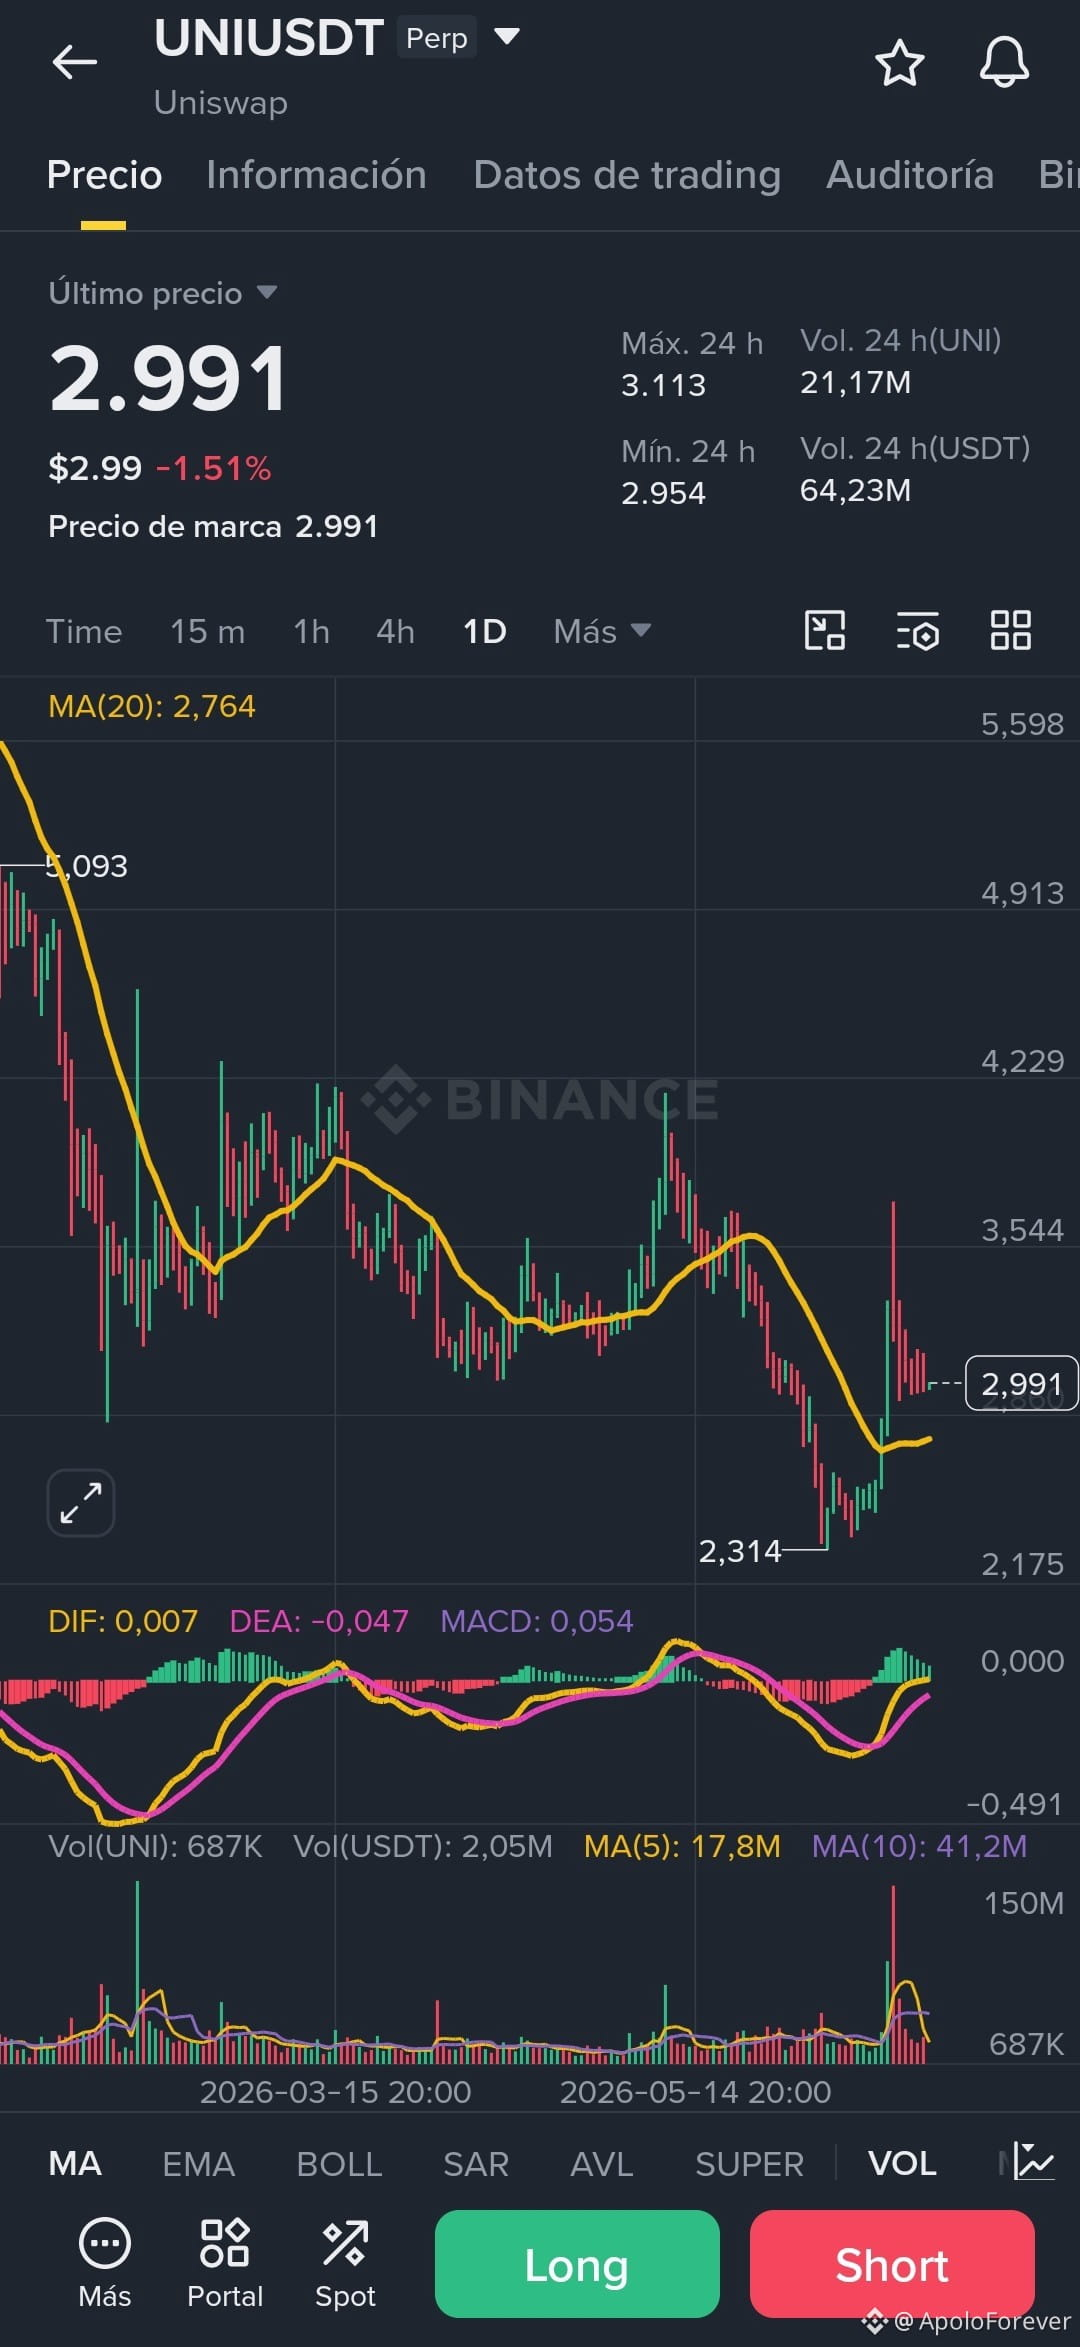Tap the Vol. 24 h(UNI) 21,17M value
1080x2347 pixels.
(855, 383)
